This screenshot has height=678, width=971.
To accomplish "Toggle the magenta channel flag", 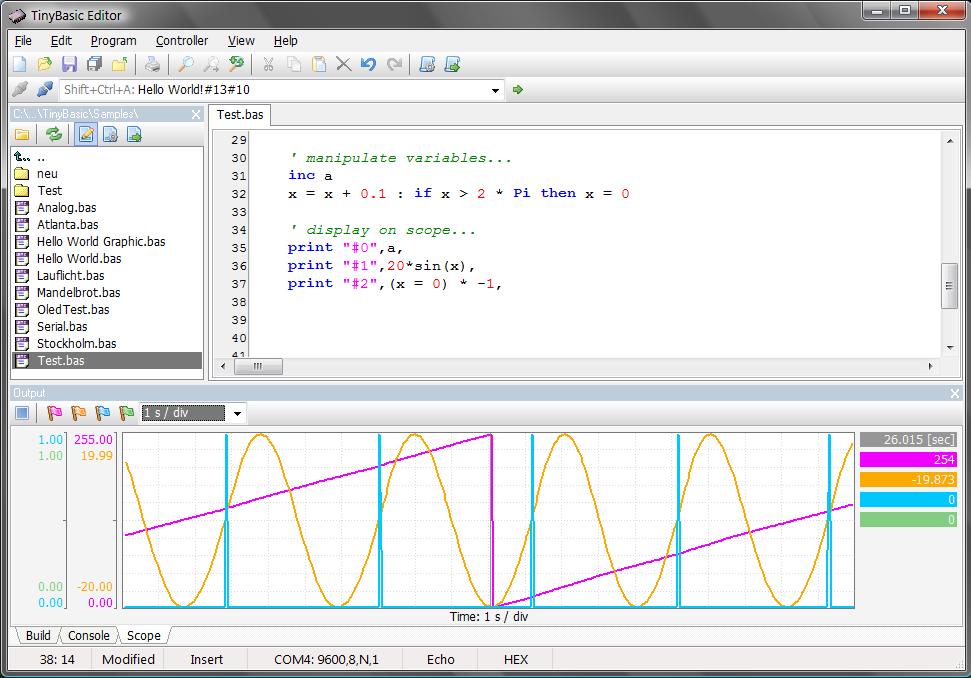I will click(55, 413).
